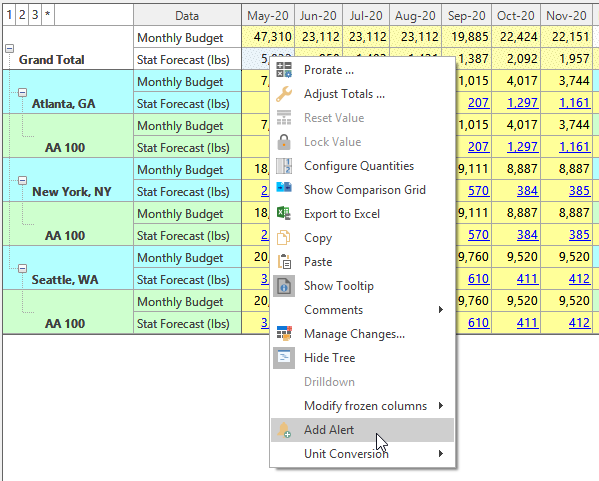Viewport: 599px width, 481px height.
Task: Click the Lock Value padlock icon
Action: pos(284,142)
